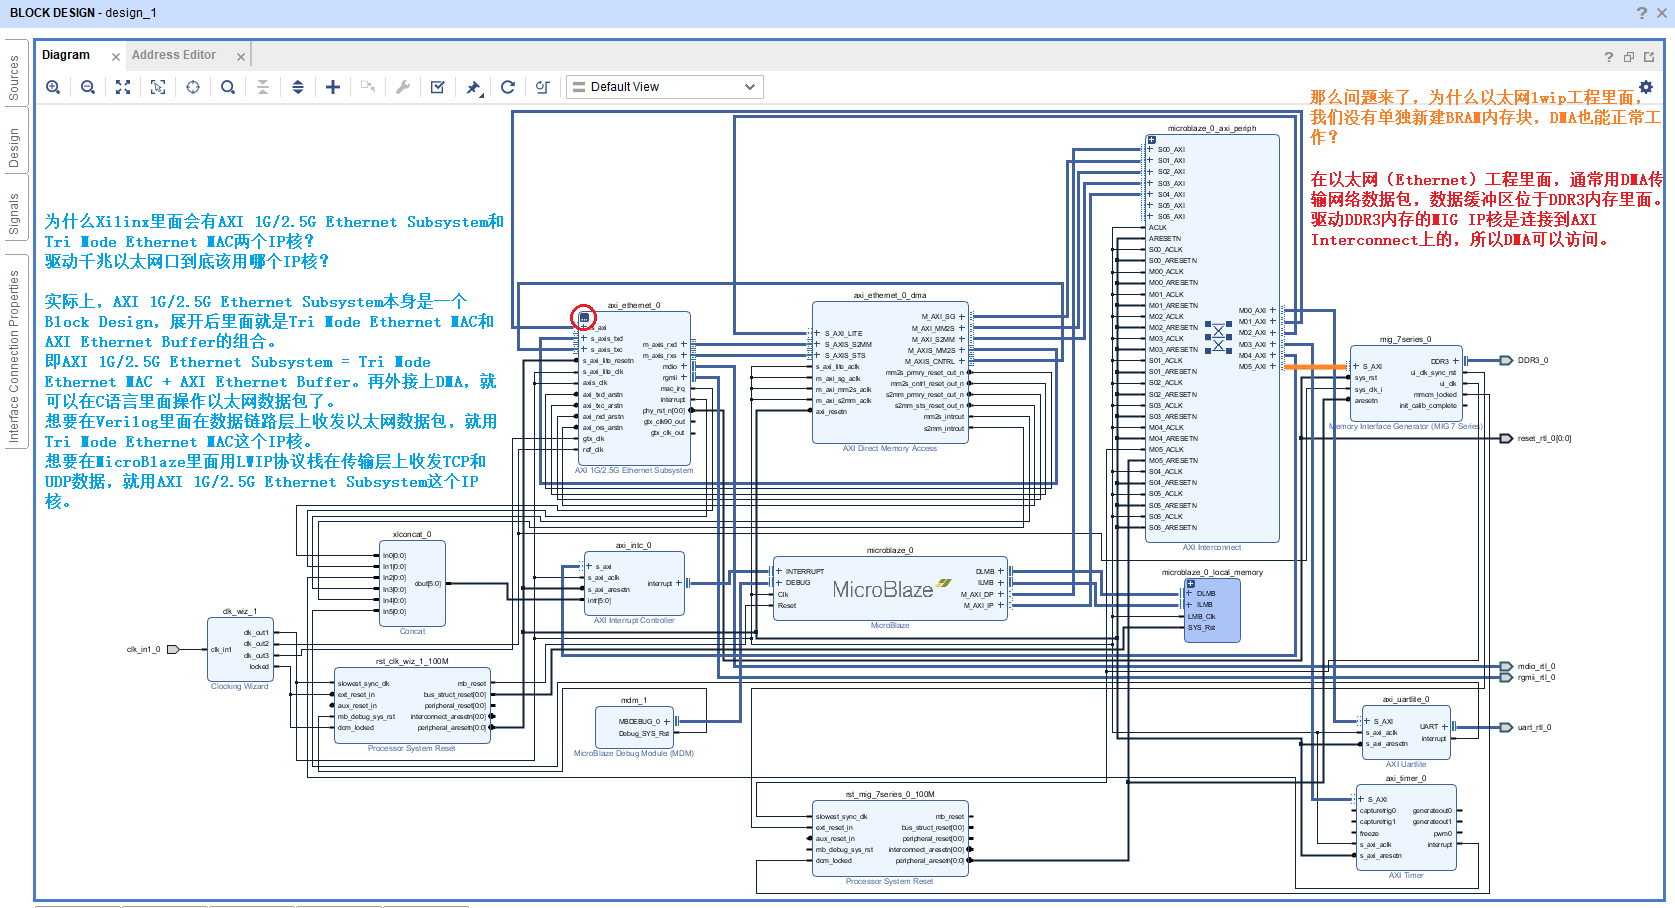
Task: Add IP using the plus icon
Action: [x=333, y=87]
